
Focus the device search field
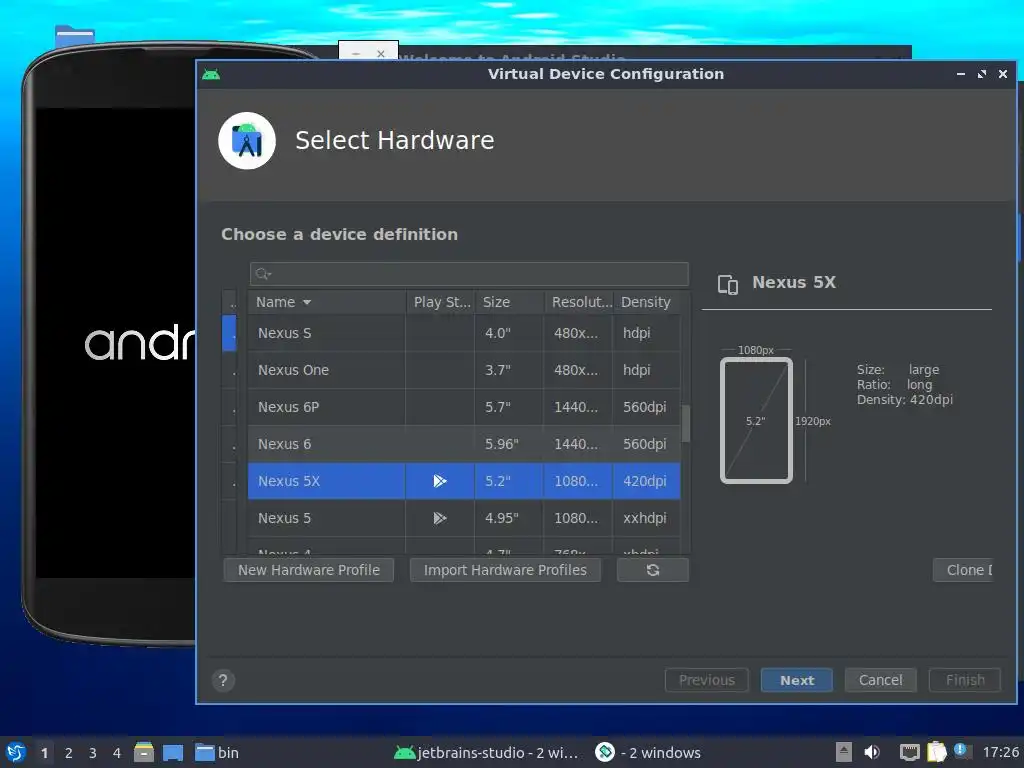click(469, 274)
